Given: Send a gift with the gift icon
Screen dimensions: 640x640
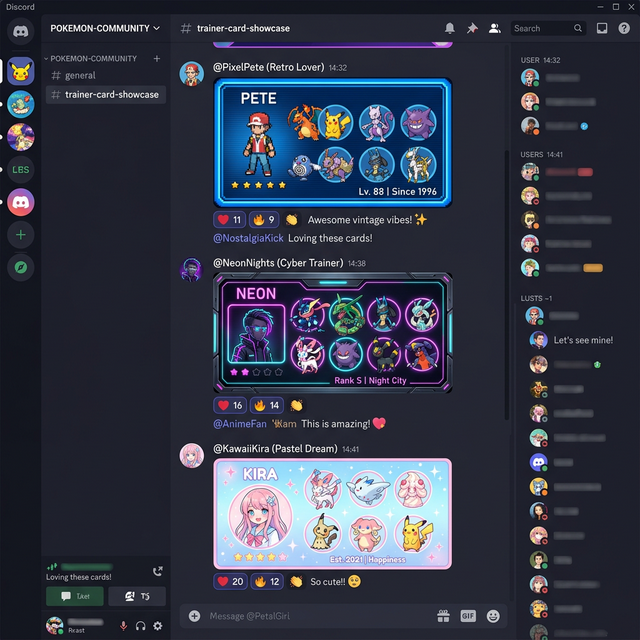Looking at the screenshot, I should [x=443, y=616].
